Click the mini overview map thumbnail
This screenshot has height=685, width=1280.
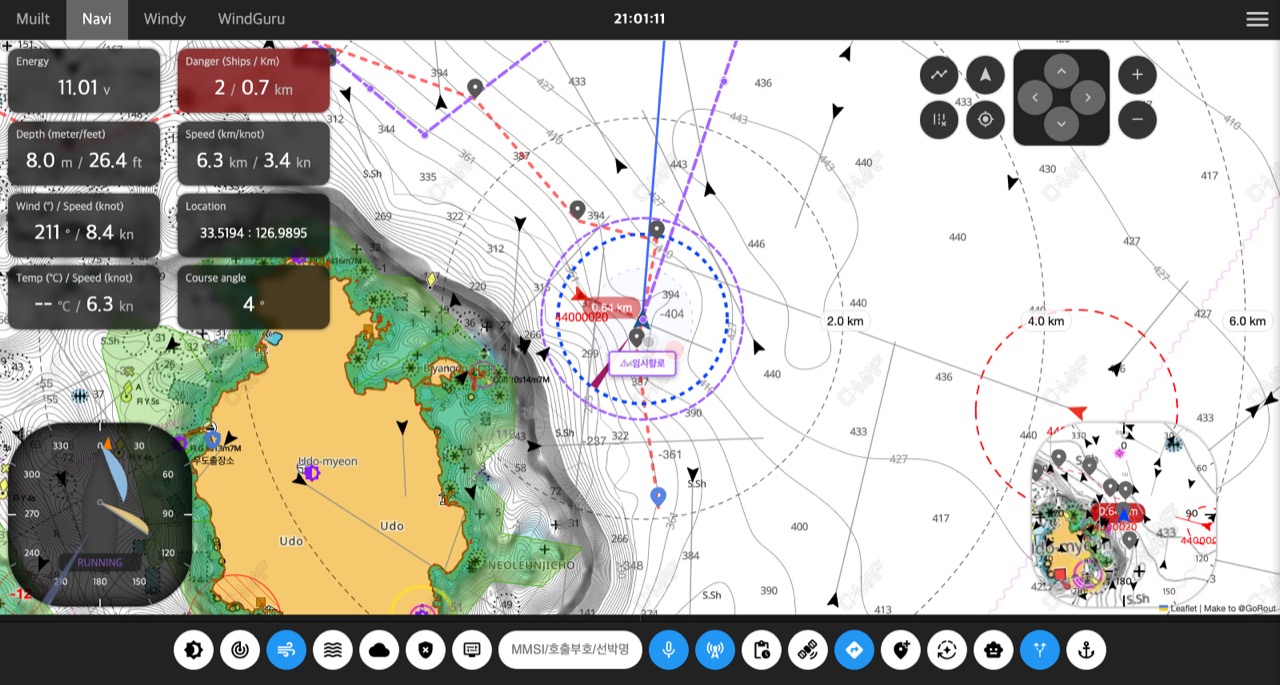click(1124, 513)
